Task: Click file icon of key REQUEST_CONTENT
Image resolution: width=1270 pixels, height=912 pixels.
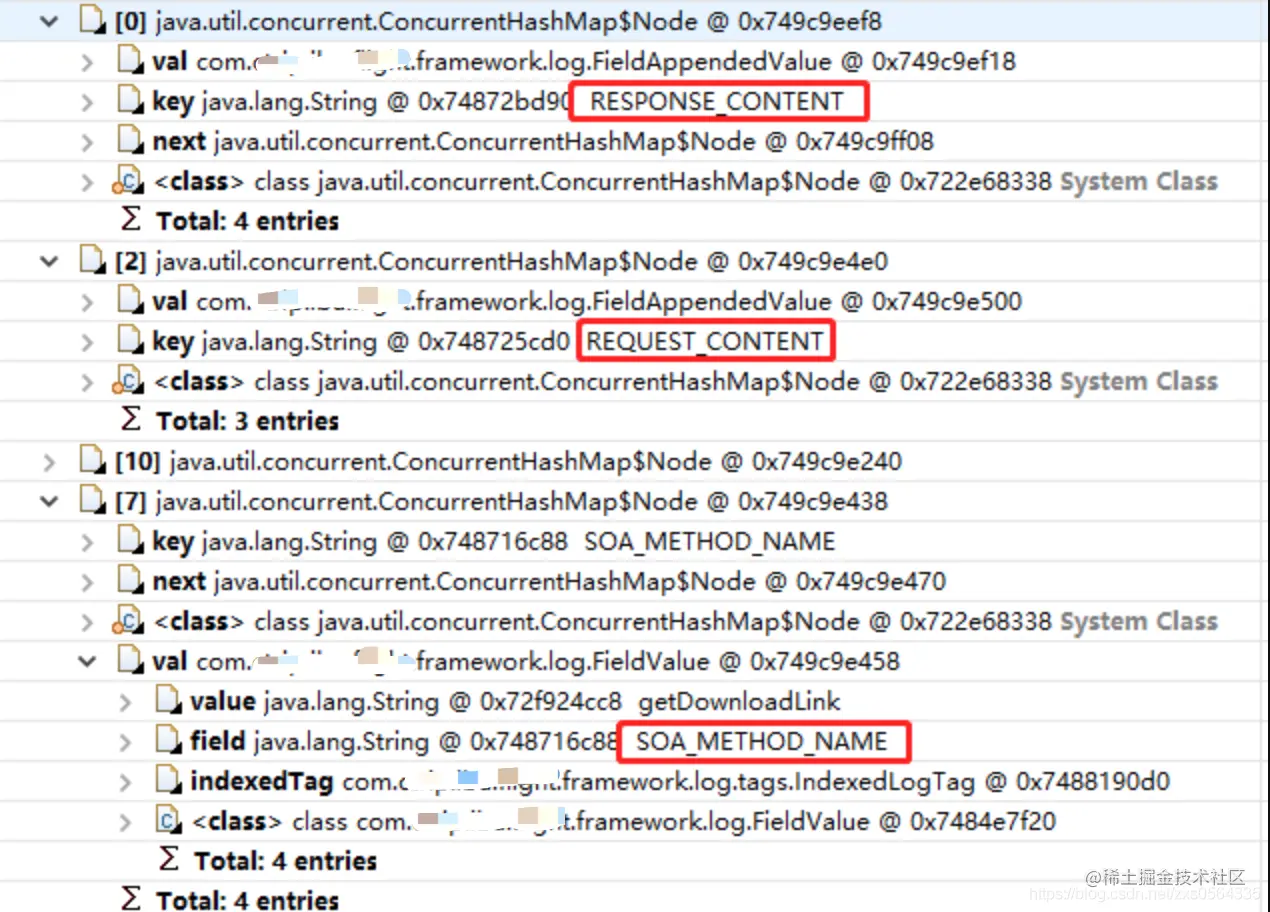Action: [x=130, y=341]
